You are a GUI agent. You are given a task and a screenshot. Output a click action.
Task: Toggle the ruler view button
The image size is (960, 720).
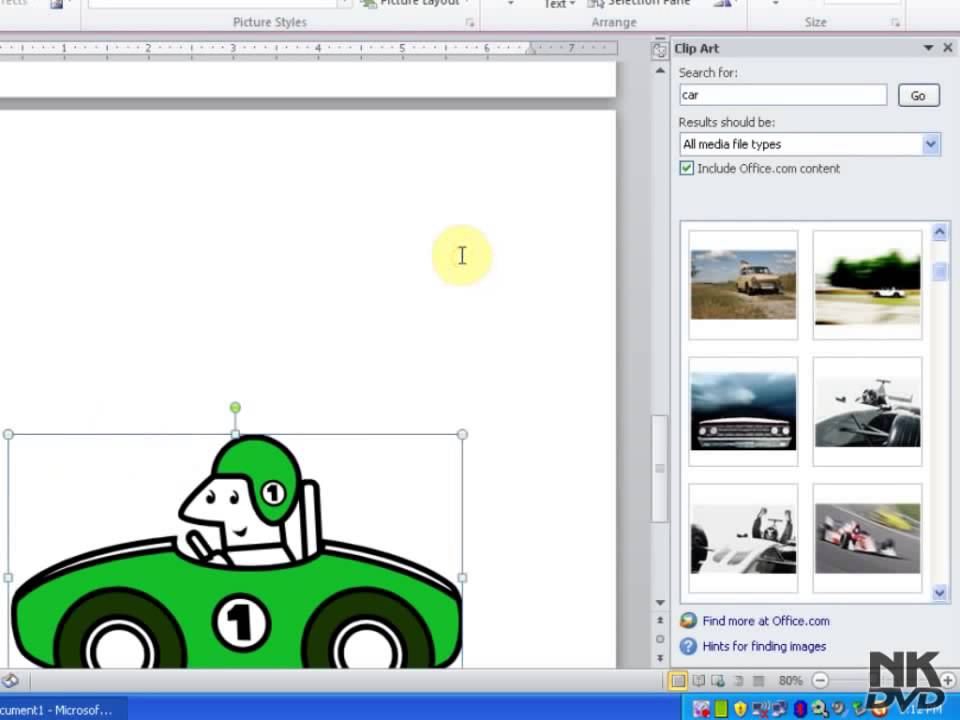click(659, 50)
